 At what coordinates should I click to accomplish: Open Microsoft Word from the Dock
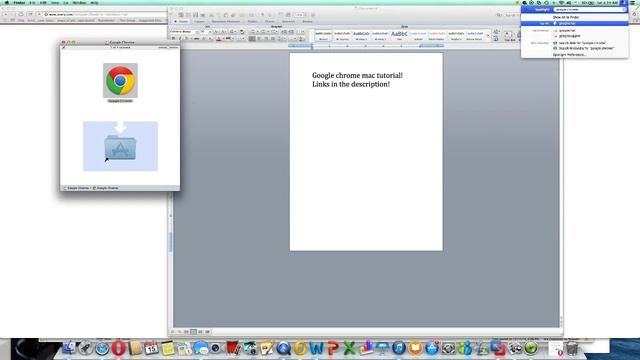click(316, 348)
